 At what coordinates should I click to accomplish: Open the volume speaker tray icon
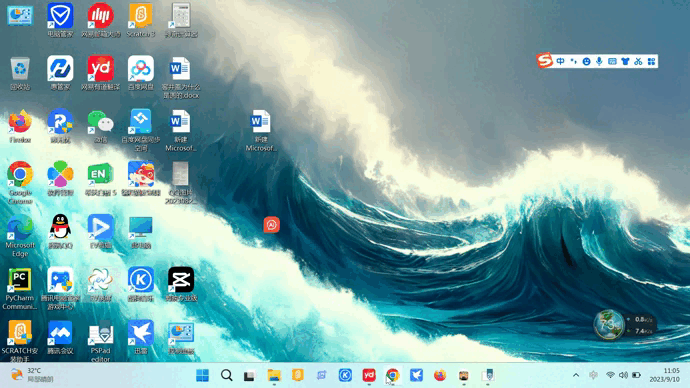(x=623, y=375)
